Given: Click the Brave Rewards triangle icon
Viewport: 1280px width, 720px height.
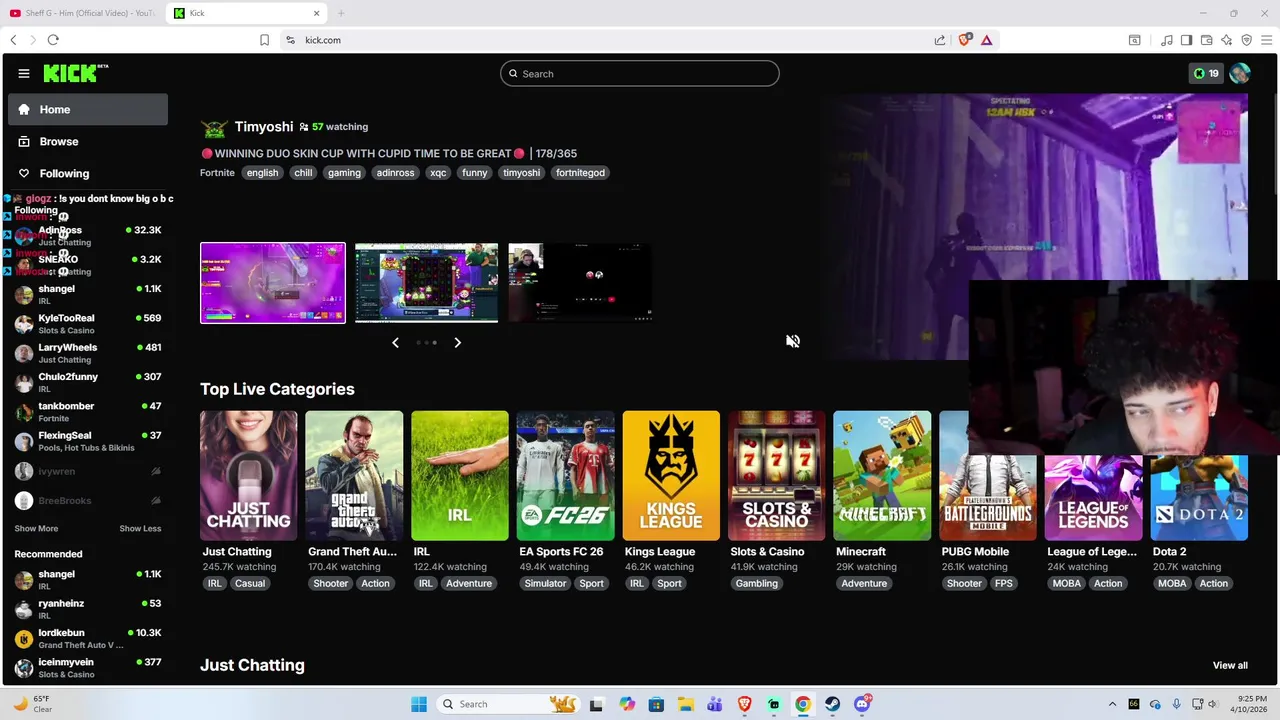Looking at the screenshot, I should [986, 40].
